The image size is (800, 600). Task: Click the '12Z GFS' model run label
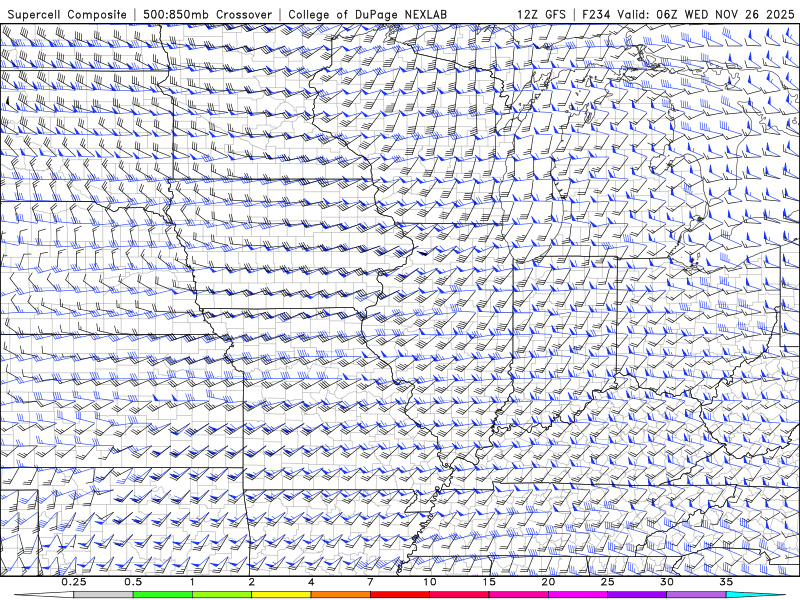pyautogui.click(x=541, y=14)
